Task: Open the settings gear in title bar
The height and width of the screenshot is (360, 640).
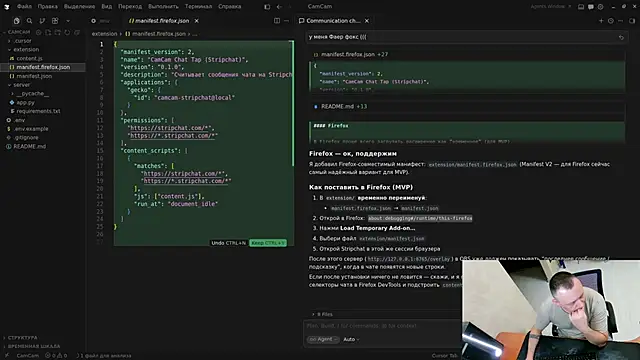Action: click(x=600, y=7)
